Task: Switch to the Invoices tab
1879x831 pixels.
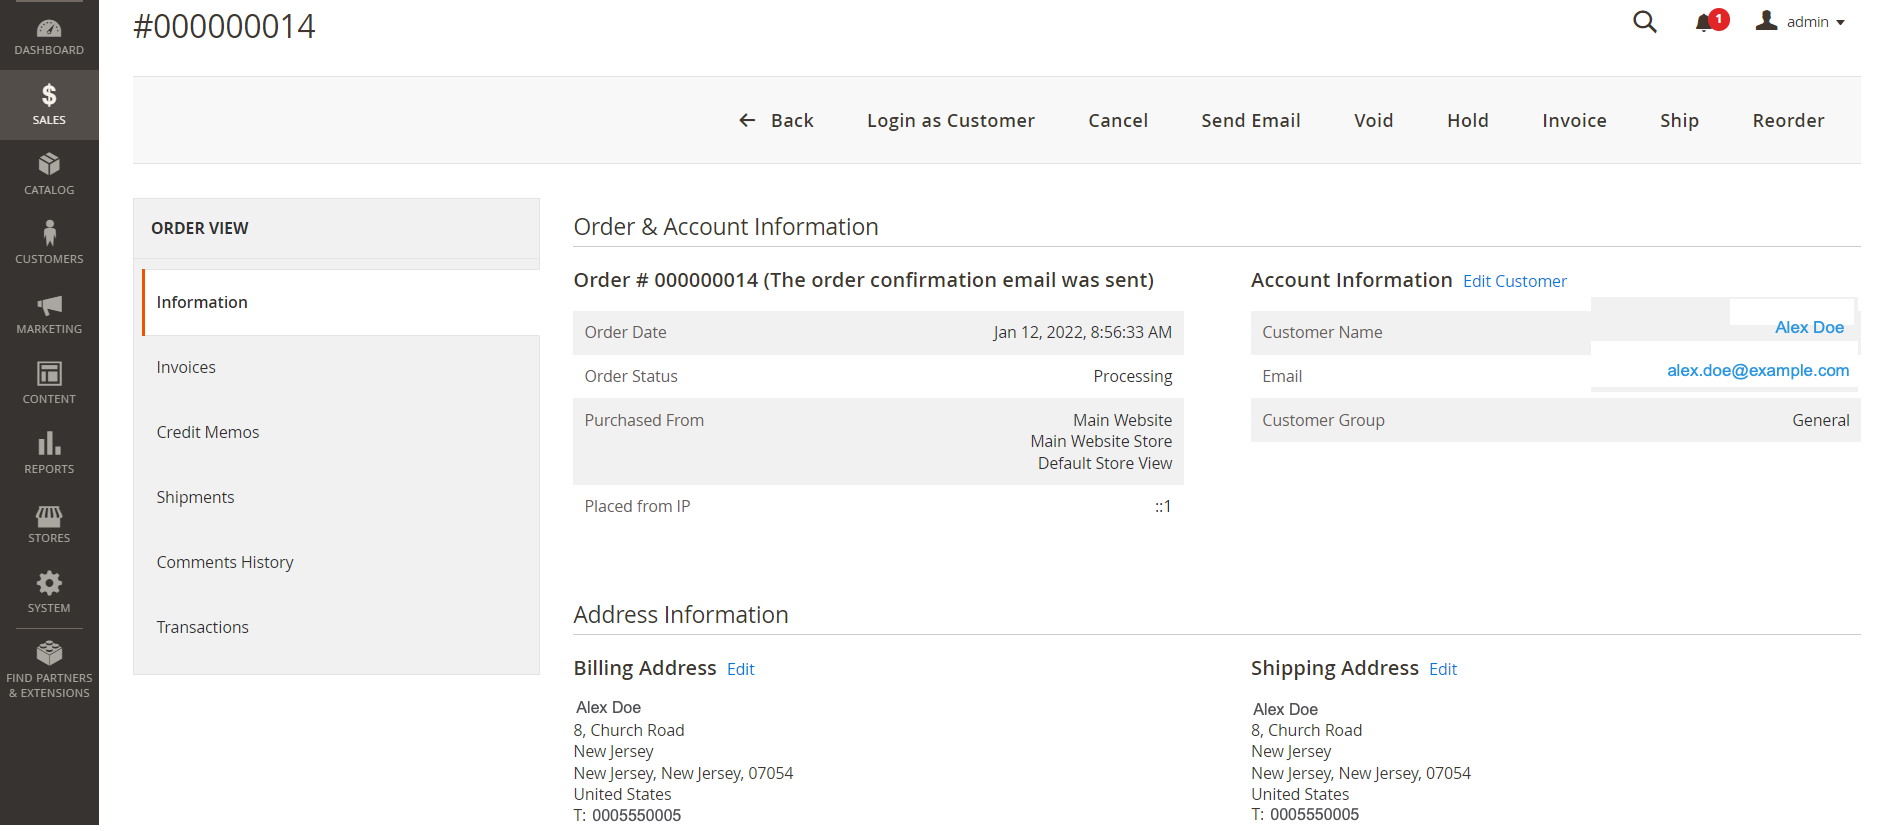Action: tap(186, 367)
